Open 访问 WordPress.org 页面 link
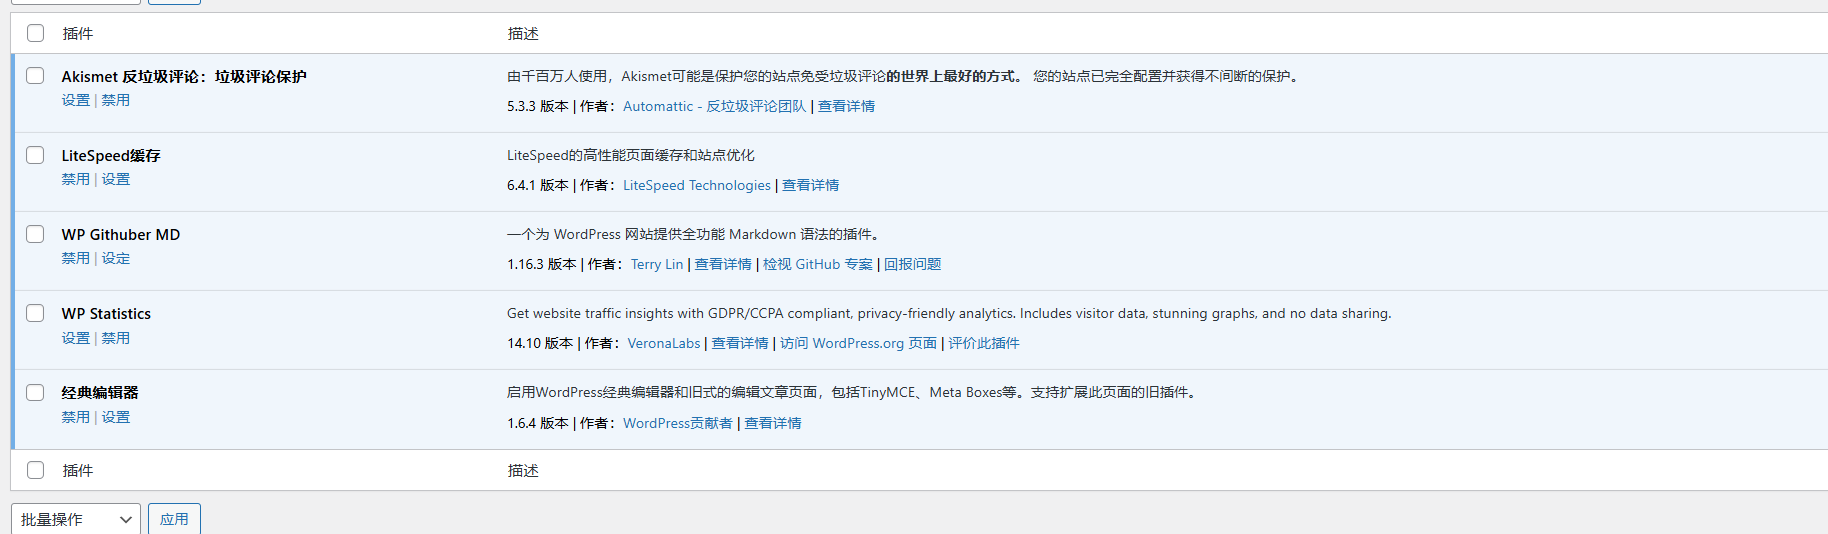The height and width of the screenshot is (534, 1828). click(858, 343)
